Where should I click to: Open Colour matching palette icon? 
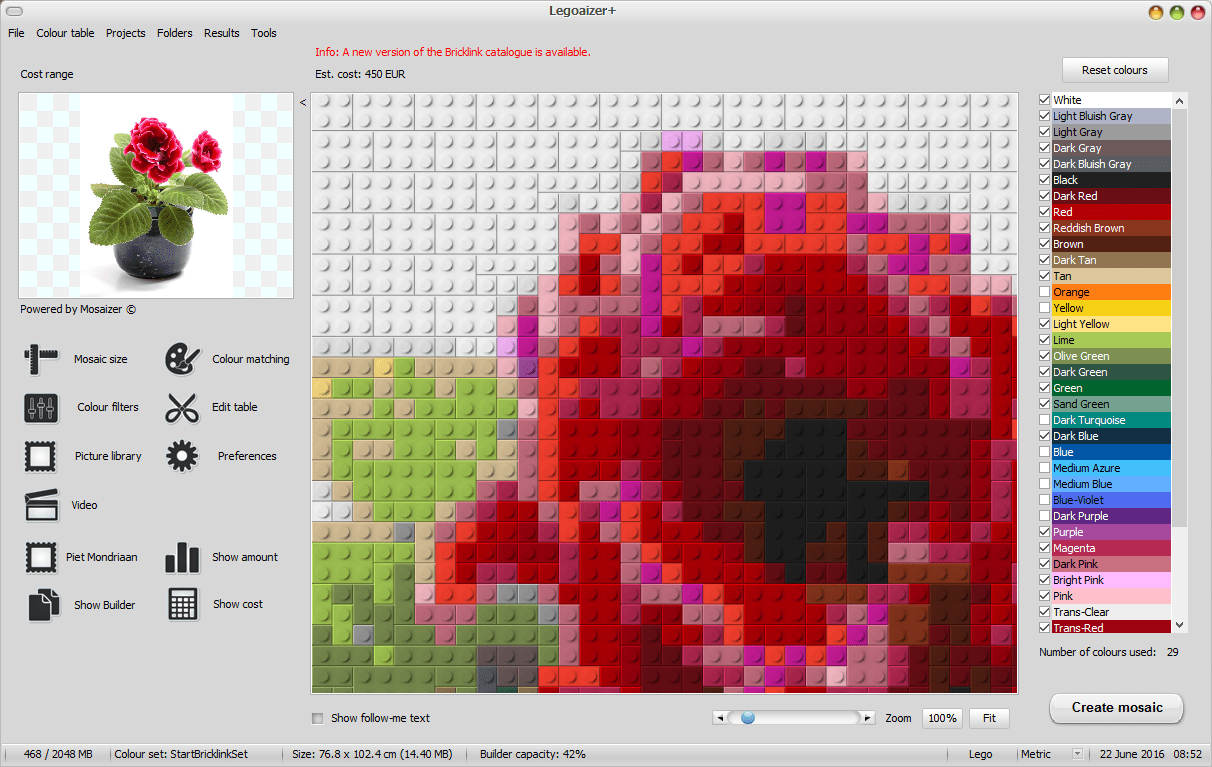pyautogui.click(x=182, y=359)
